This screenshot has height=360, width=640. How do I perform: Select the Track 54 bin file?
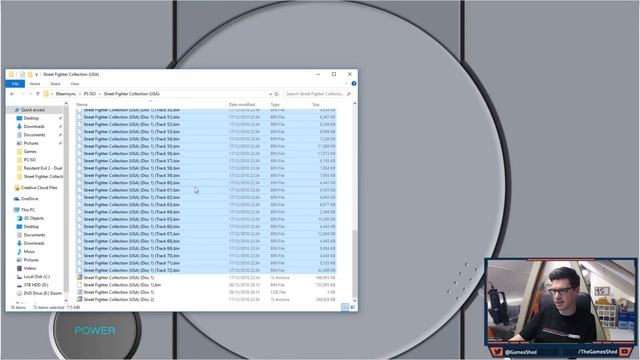[x=206, y=139]
